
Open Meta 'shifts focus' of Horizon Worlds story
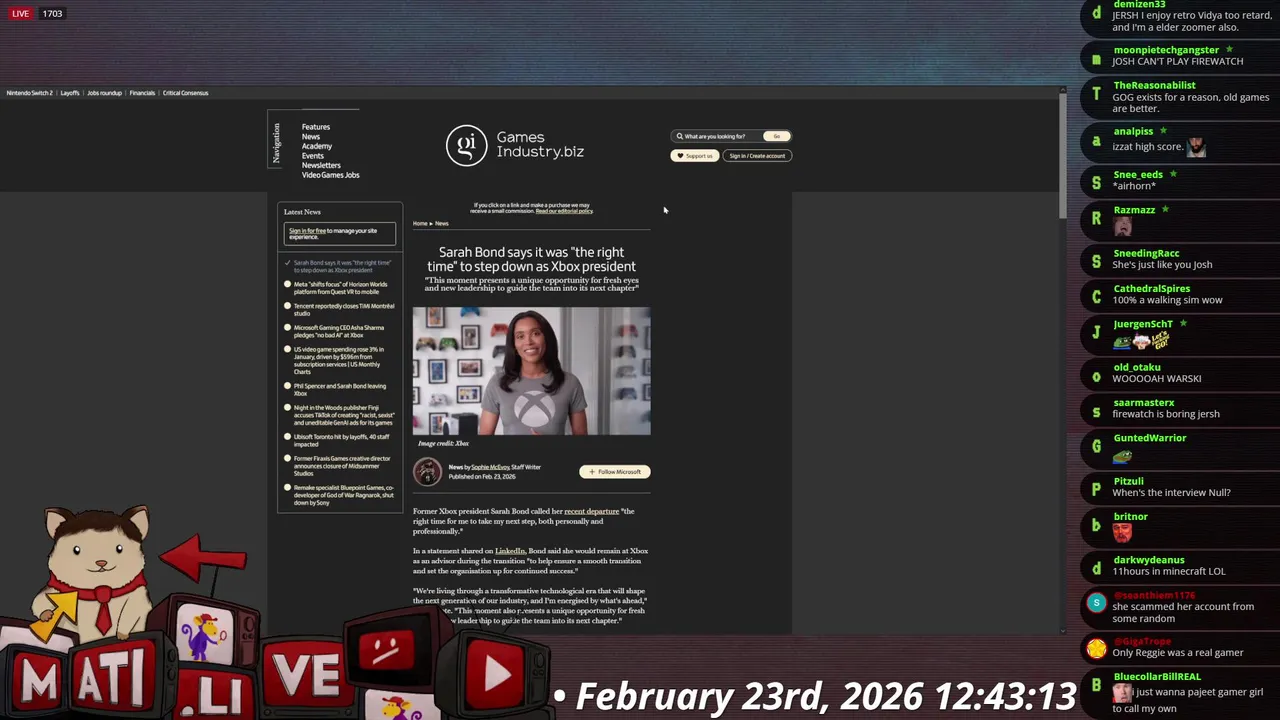coord(340,287)
